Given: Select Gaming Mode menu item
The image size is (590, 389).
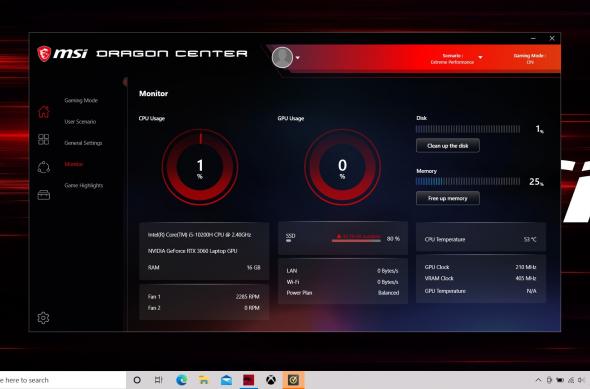Looking at the screenshot, I should (81, 100).
